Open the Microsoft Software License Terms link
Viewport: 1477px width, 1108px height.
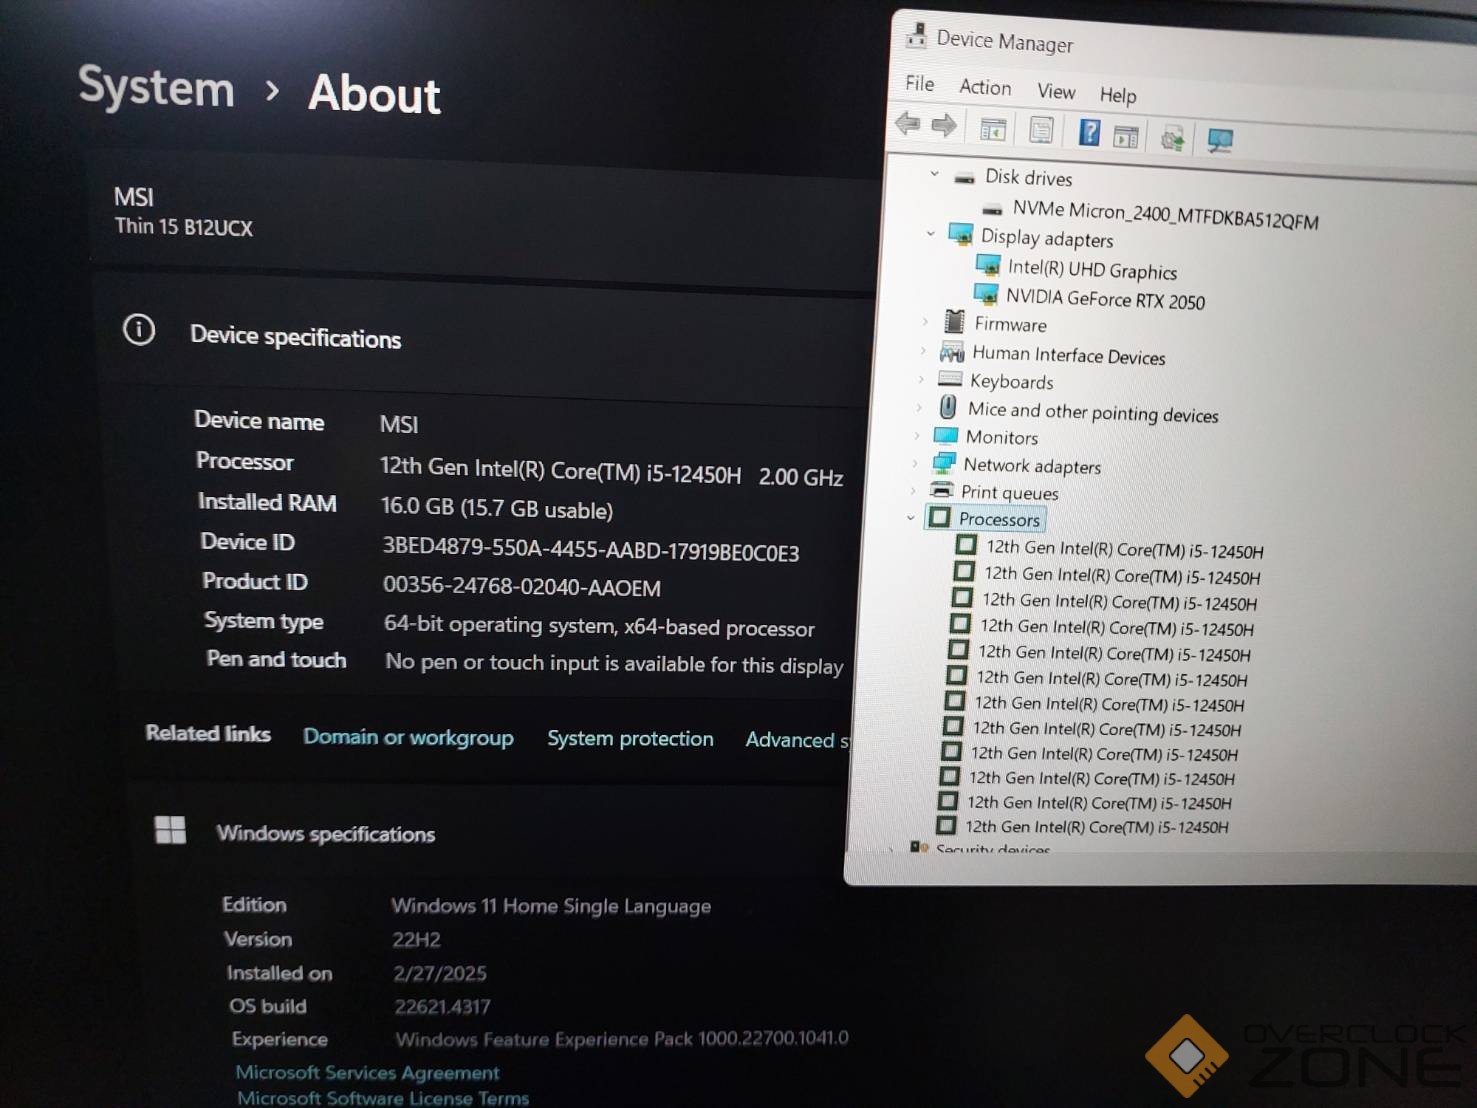[x=382, y=1098]
